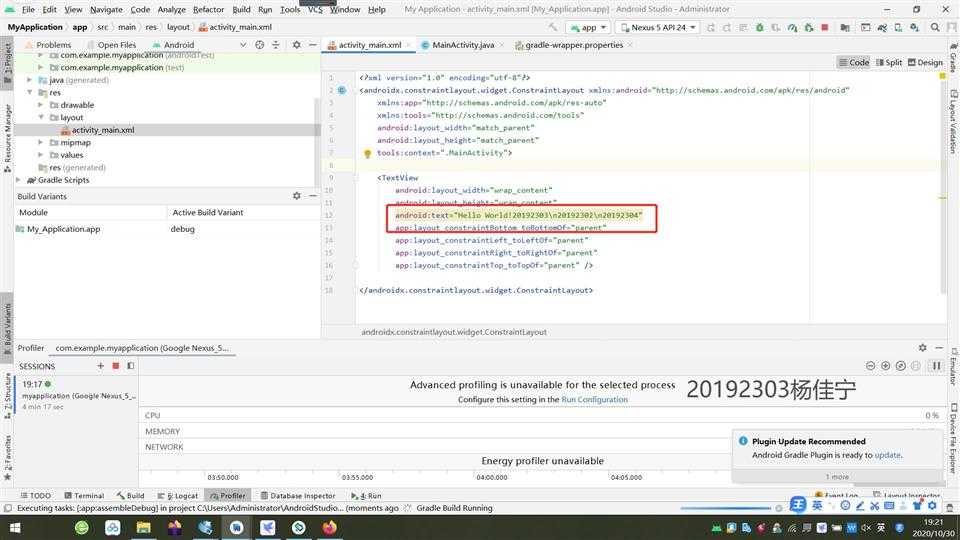960x540 pixels.
Task: Open Firefox from Windows taskbar
Action: pos(329,527)
